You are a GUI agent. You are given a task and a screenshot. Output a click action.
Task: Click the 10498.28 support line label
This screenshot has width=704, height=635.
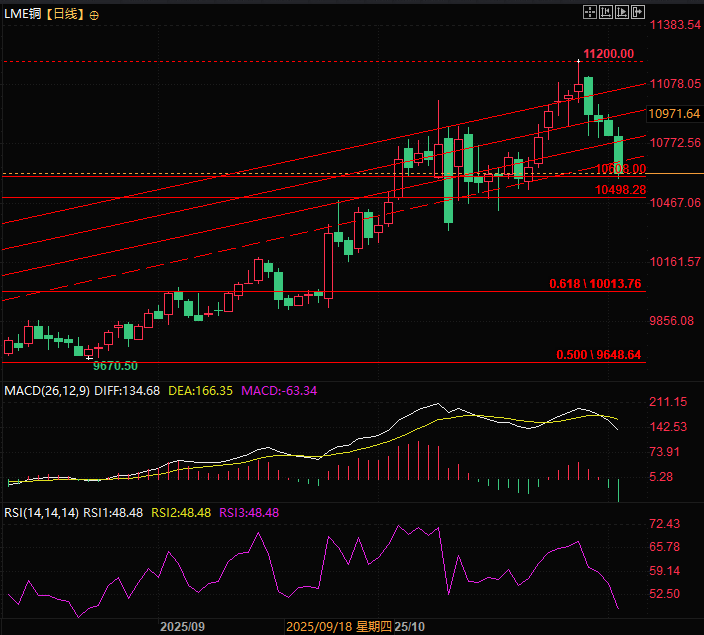click(620, 190)
